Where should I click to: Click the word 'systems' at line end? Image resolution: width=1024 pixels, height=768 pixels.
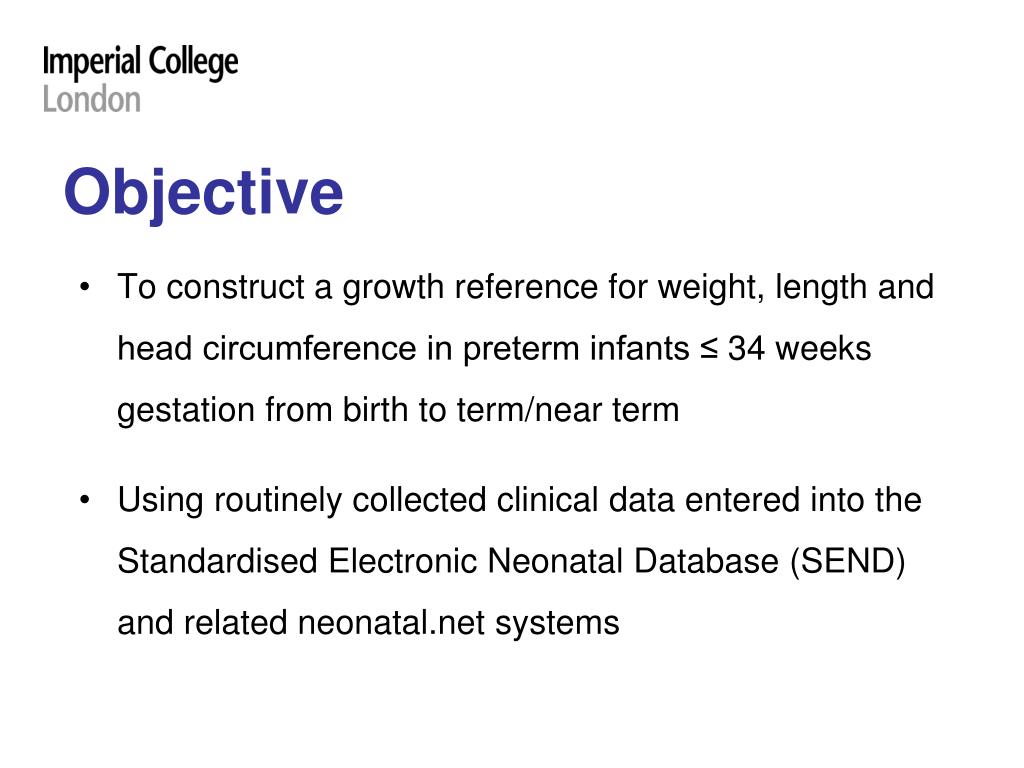point(557,624)
